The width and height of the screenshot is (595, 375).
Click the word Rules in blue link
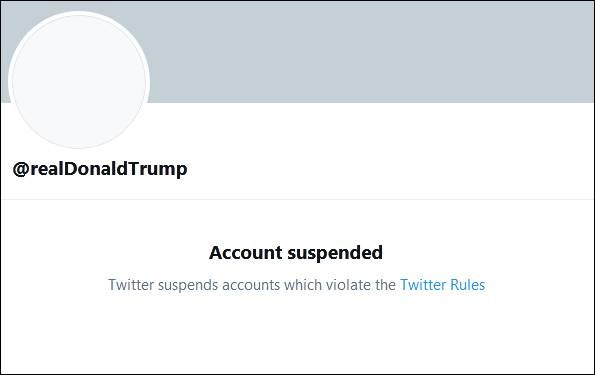467,285
